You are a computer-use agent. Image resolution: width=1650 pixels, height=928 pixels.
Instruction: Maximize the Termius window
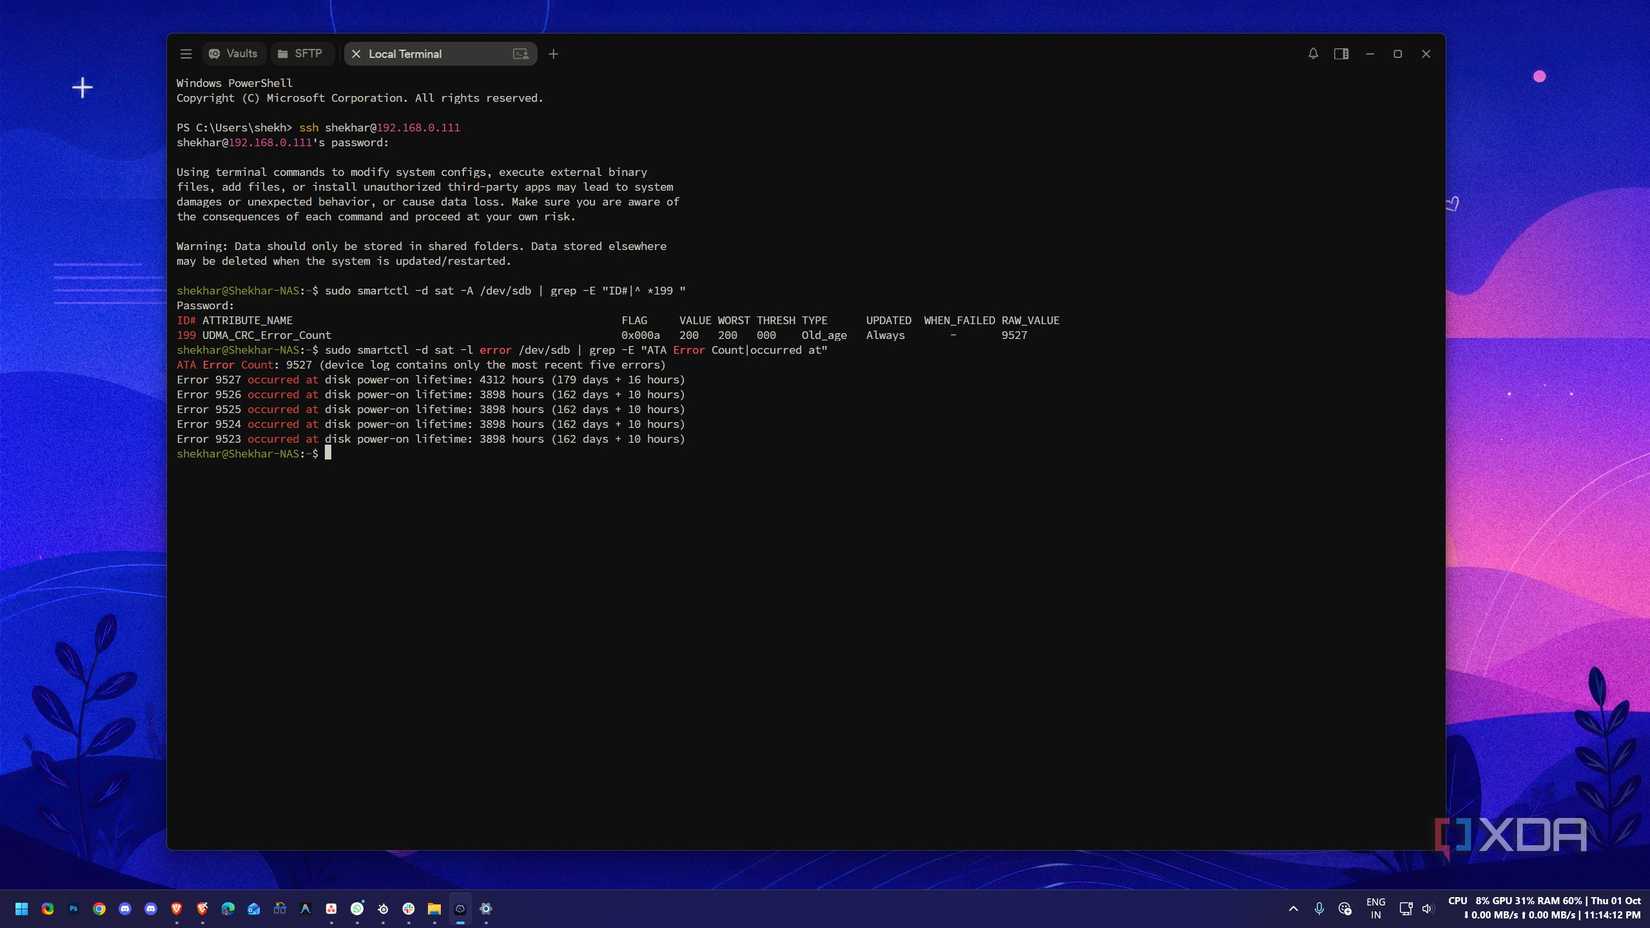1398,54
